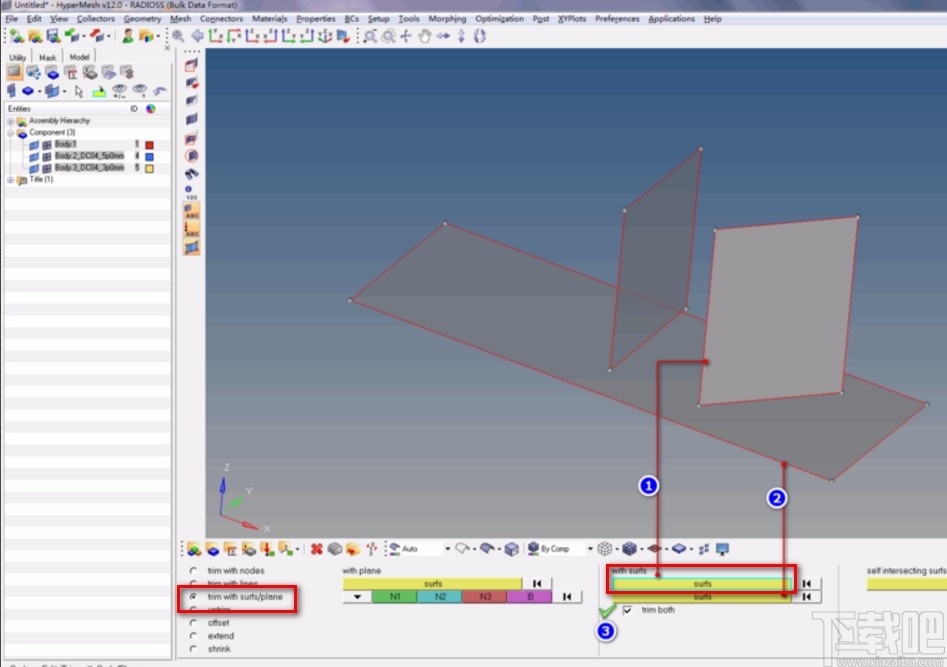This screenshot has width=947, height=667.
Task: Click the red X delete icon
Action: tap(316, 549)
